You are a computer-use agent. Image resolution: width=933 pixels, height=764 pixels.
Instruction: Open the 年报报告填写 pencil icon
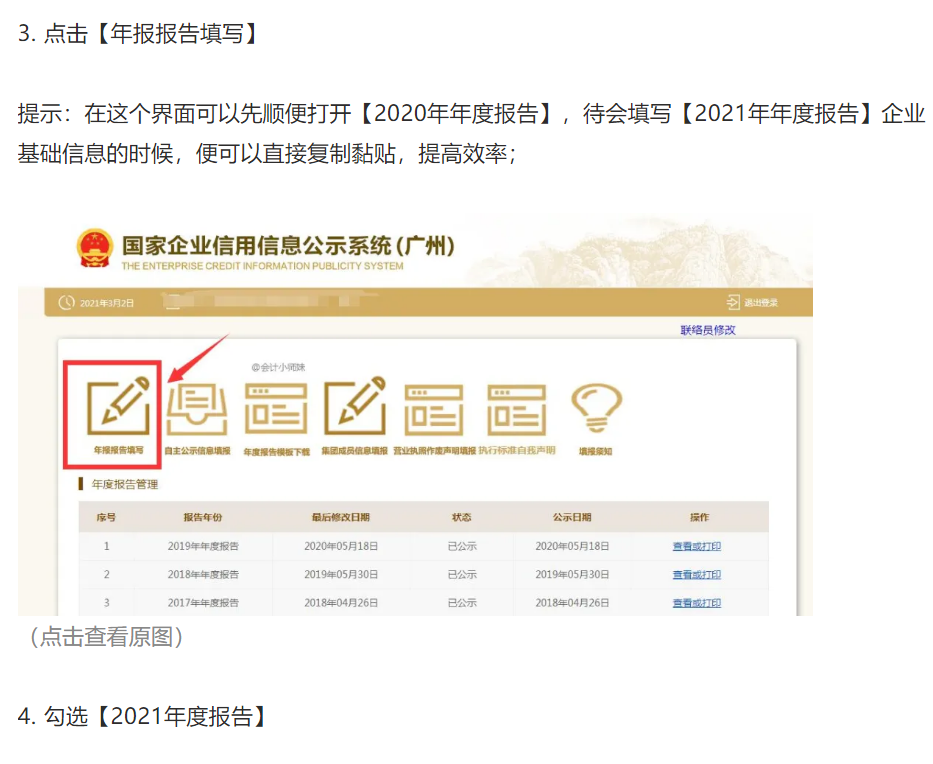point(118,405)
